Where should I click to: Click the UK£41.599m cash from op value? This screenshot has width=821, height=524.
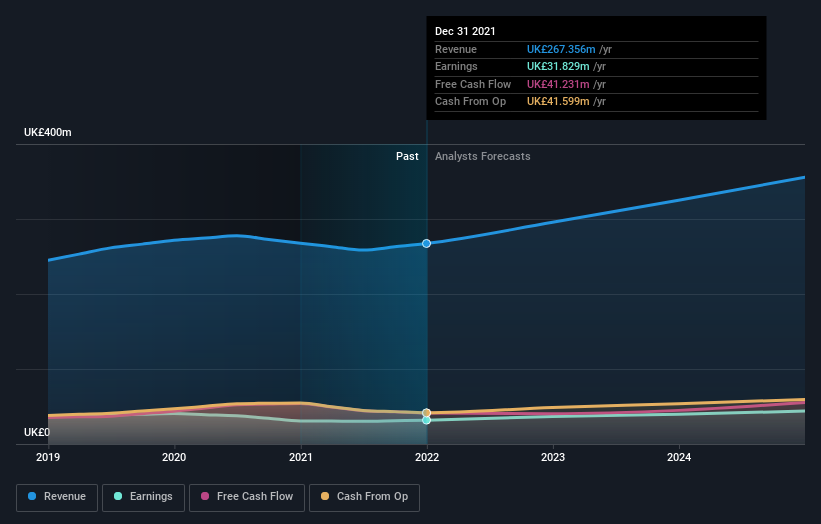(558, 102)
